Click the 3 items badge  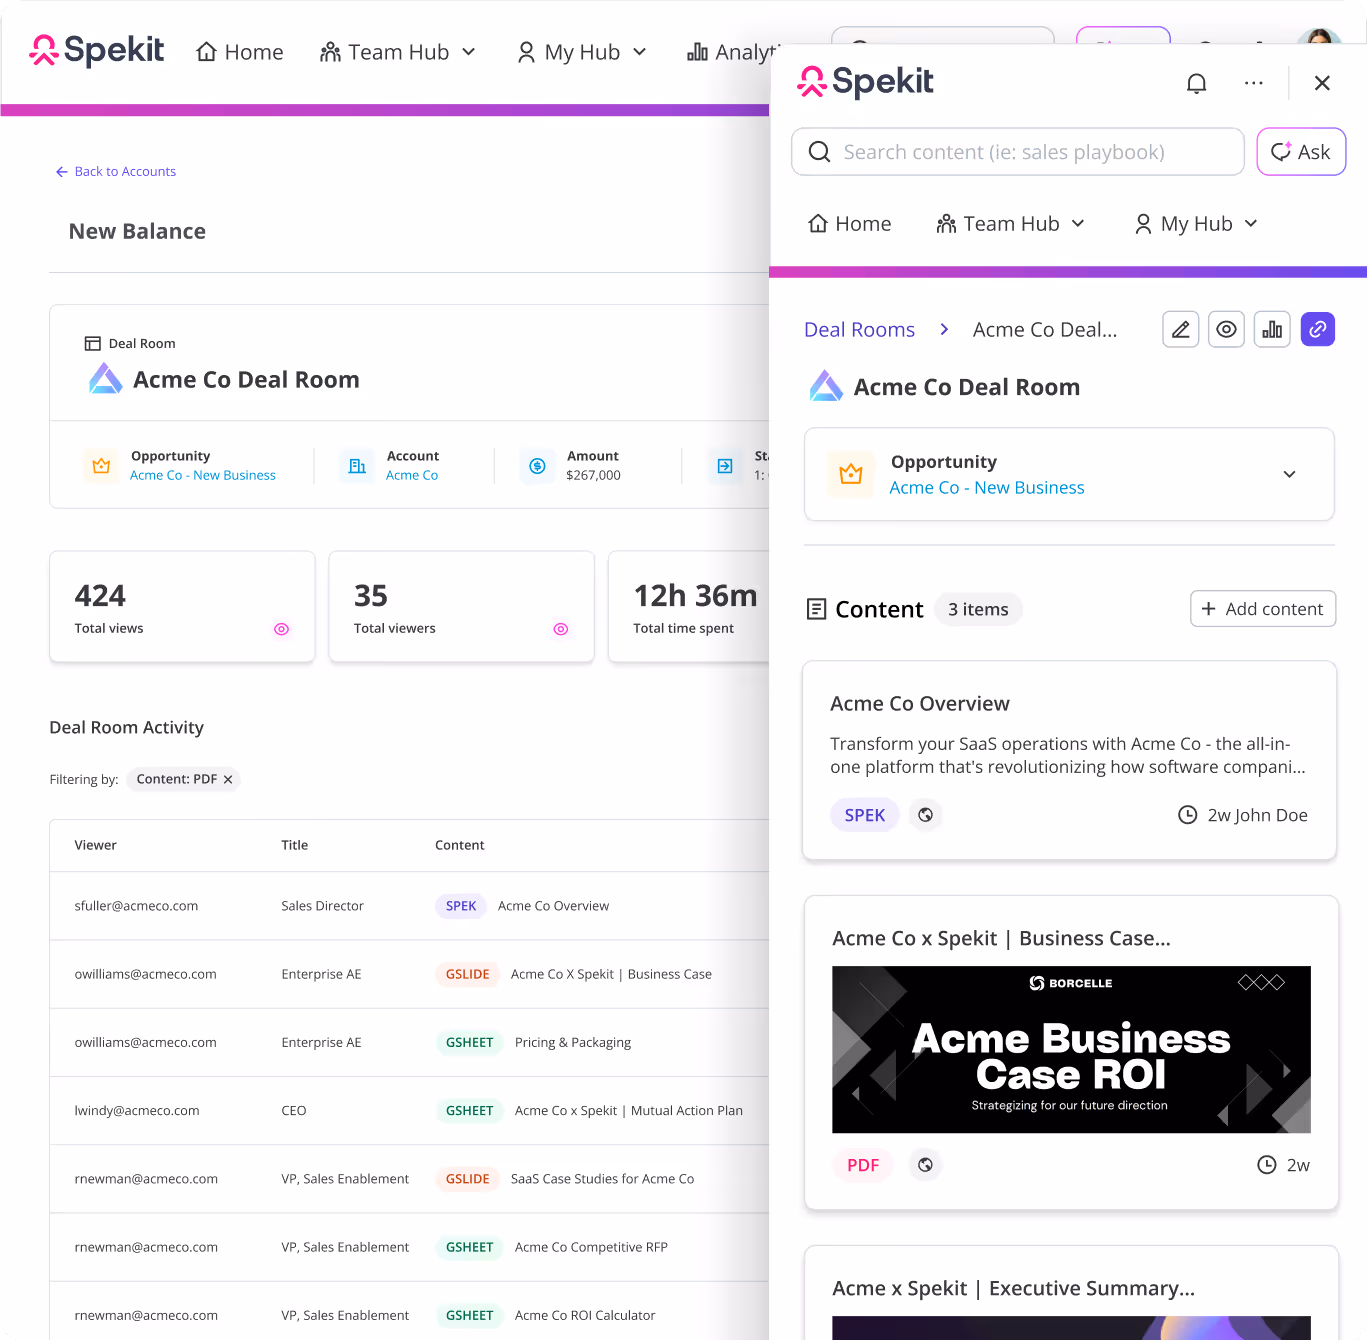[x=978, y=609]
